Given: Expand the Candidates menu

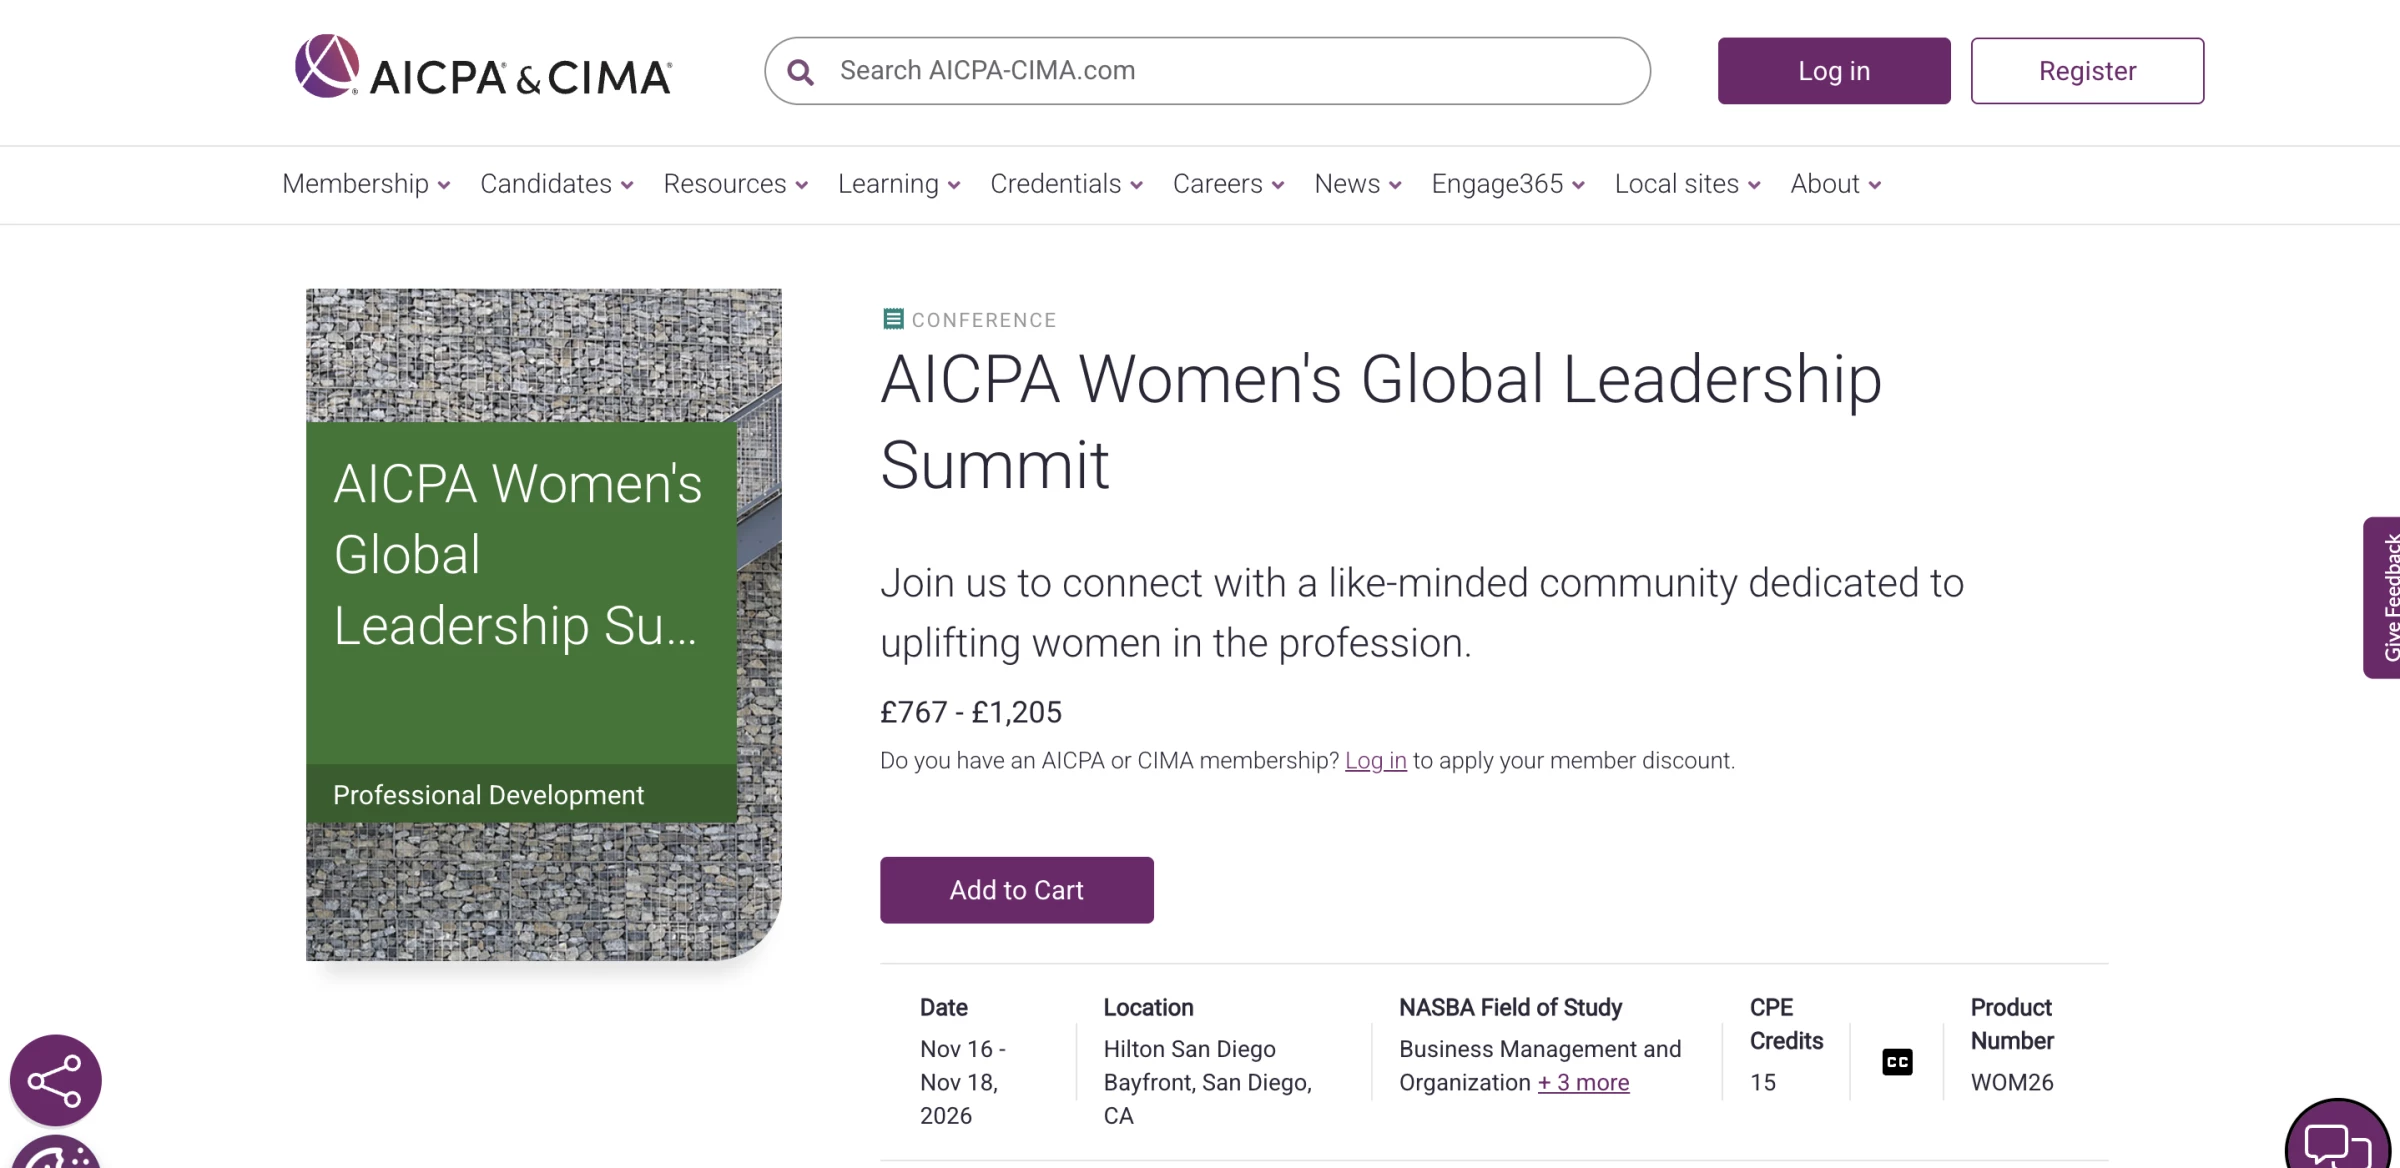Looking at the screenshot, I should point(557,184).
